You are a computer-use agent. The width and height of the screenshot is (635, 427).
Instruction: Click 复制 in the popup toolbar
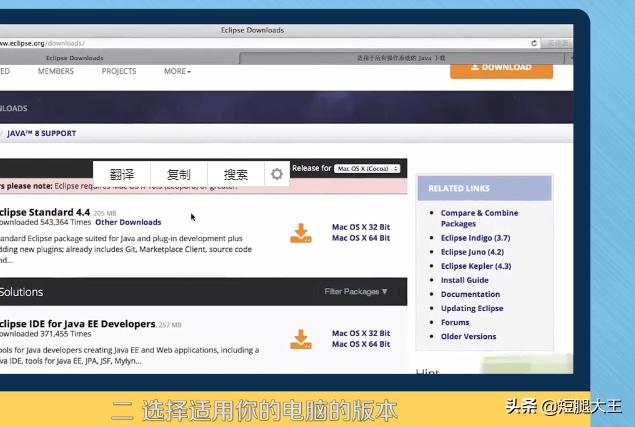click(x=179, y=174)
